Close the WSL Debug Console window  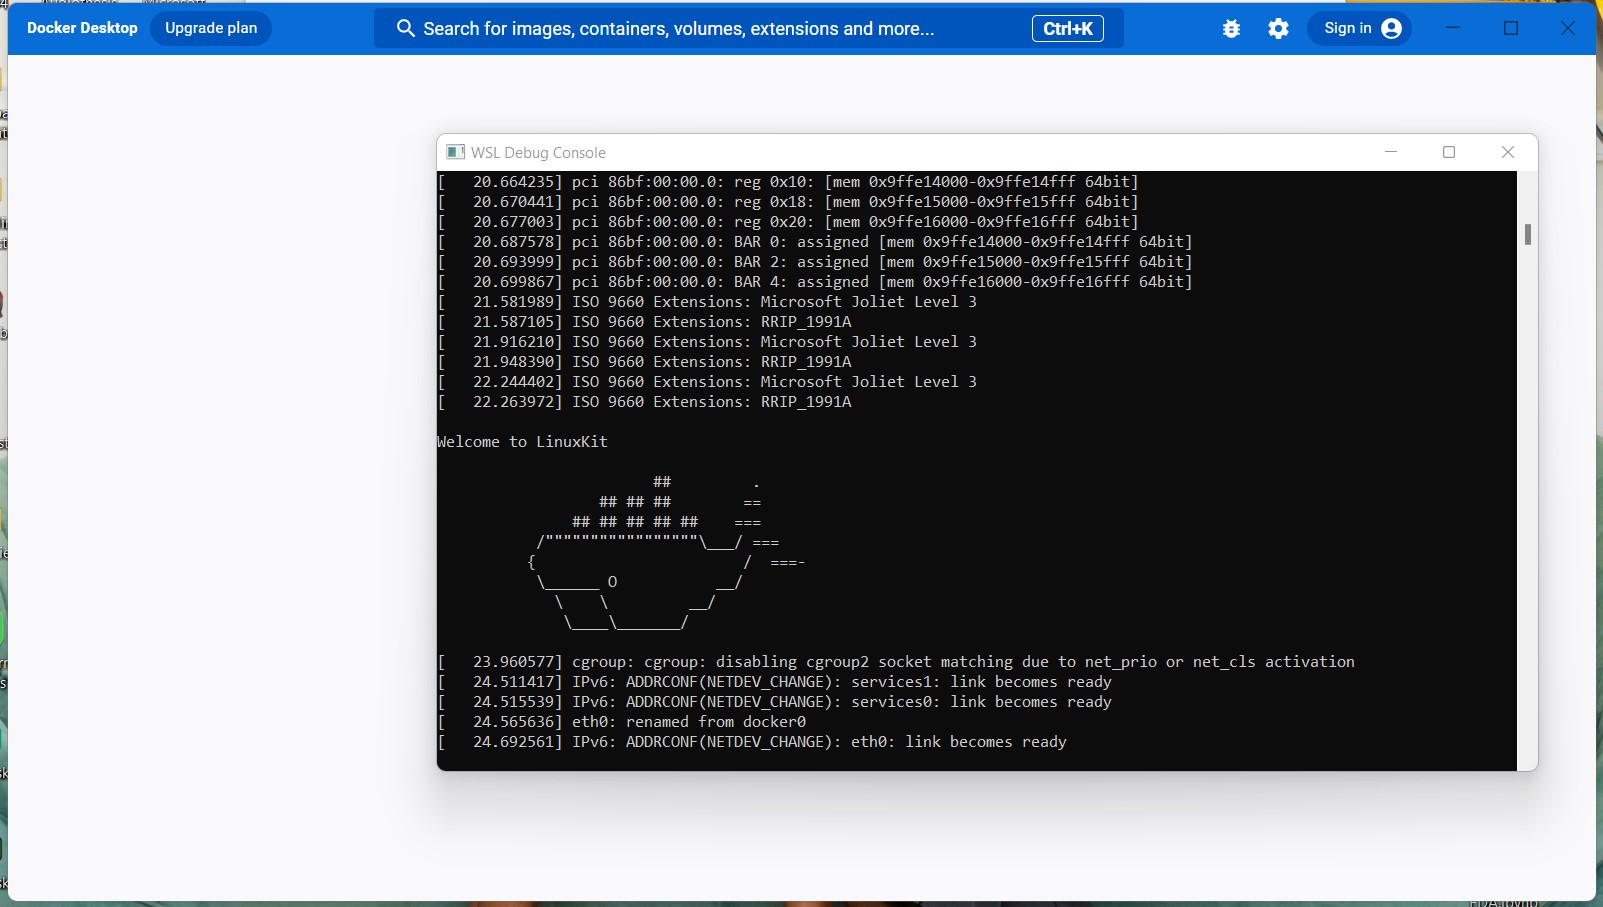pos(1508,152)
